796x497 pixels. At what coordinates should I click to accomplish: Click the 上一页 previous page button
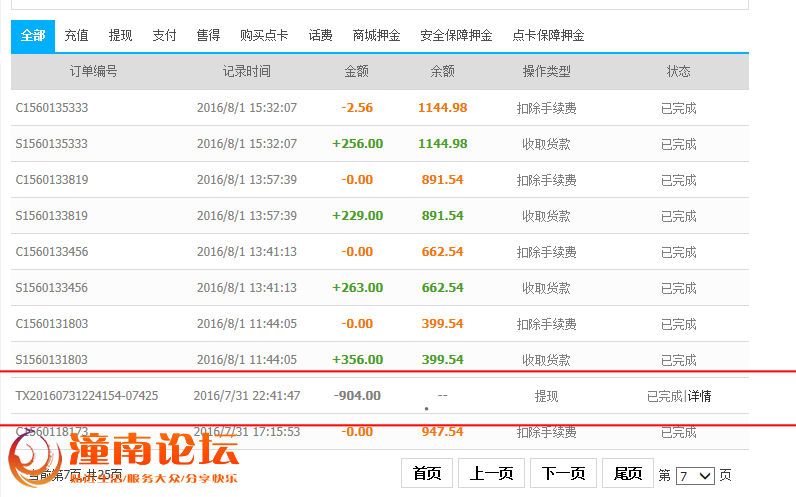(491, 473)
